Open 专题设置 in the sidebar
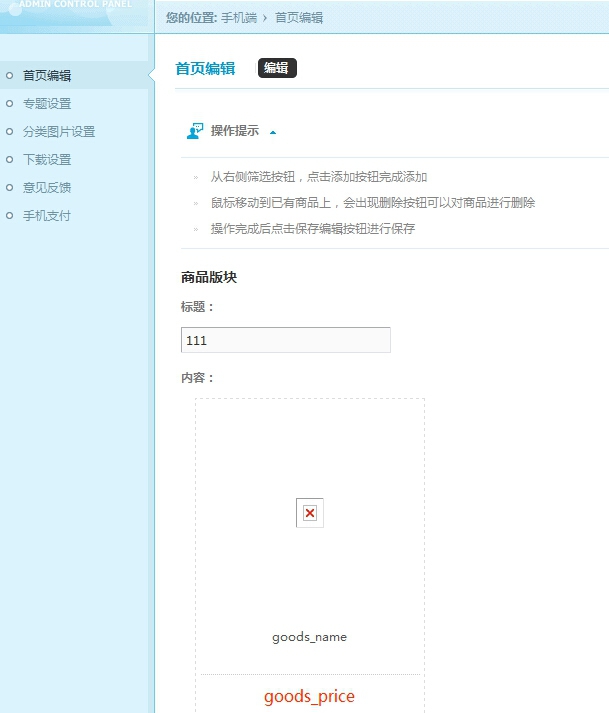This screenshot has width=609, height=713. (47, 104)
